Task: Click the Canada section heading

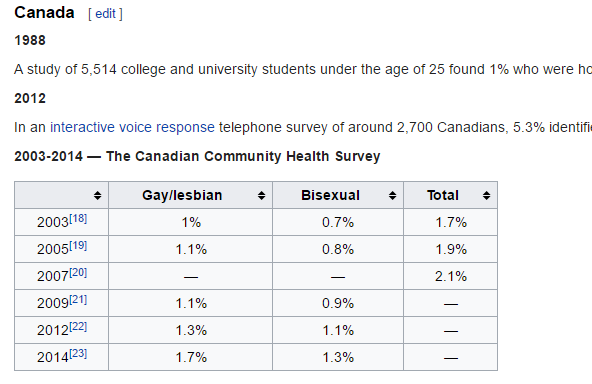Action: click(x=44, y=13)
